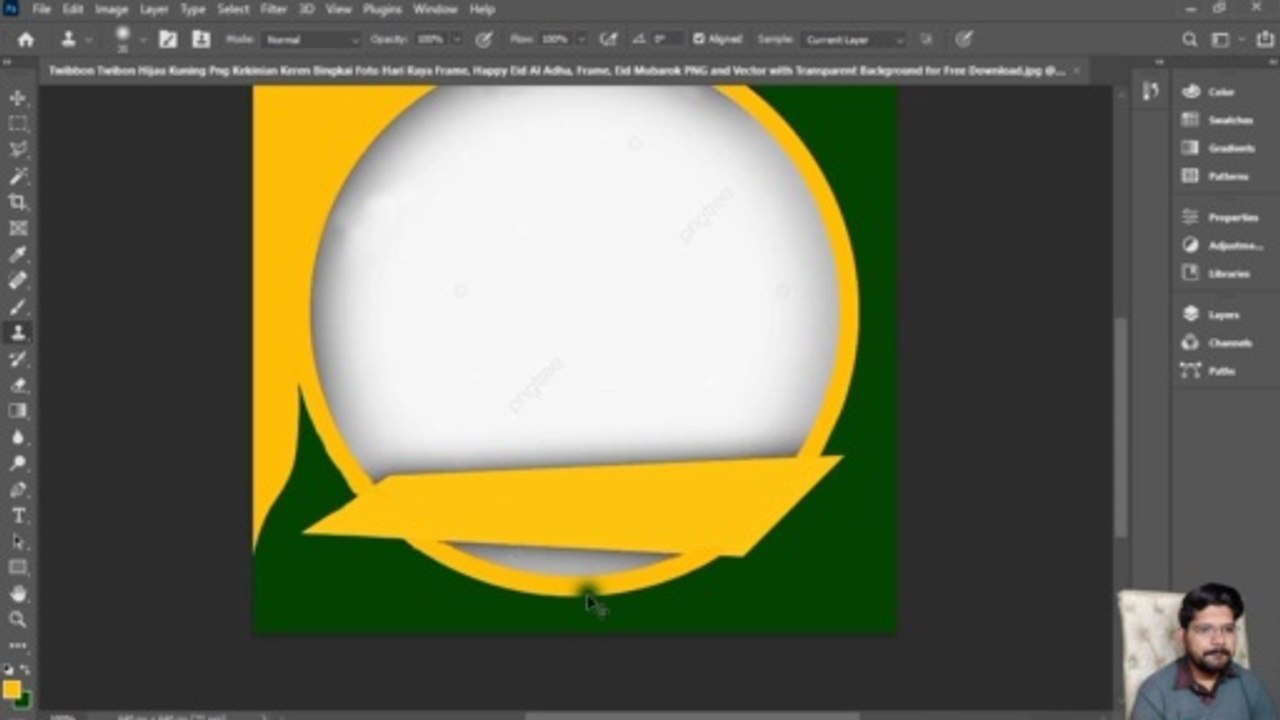
Task: Select the Horizontal Type tool
Action: (18, 515)
